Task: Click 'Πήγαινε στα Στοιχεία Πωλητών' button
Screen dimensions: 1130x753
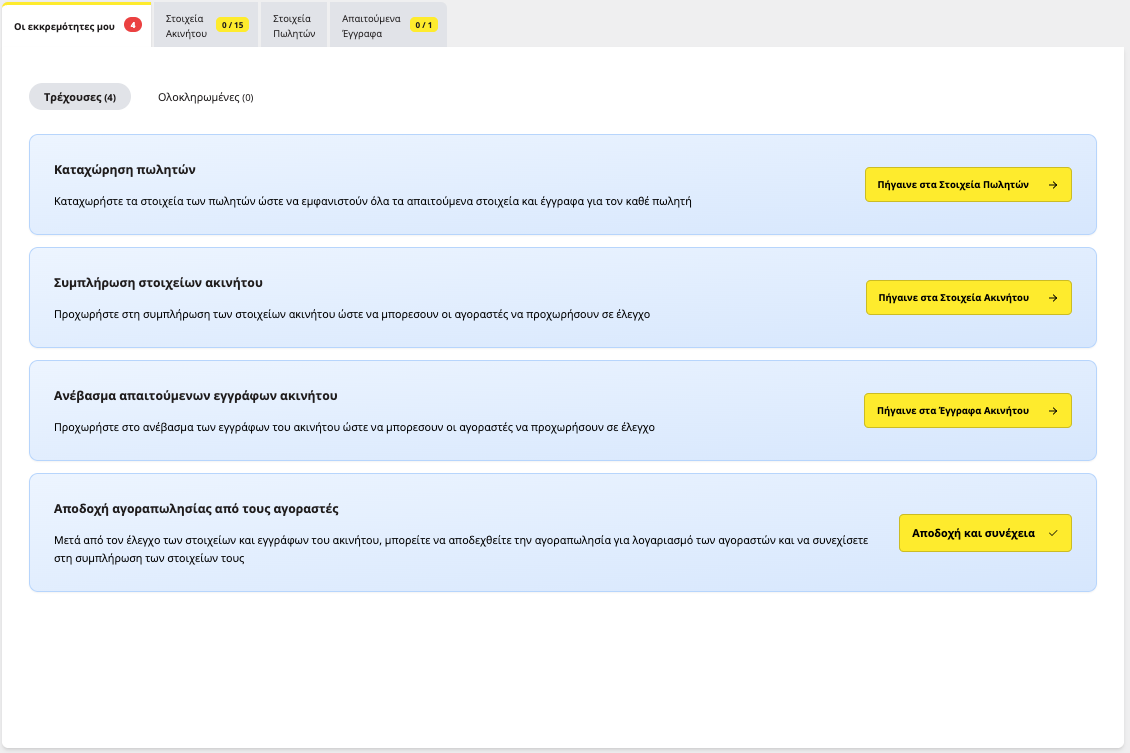Action: click(x=968, y=184)
